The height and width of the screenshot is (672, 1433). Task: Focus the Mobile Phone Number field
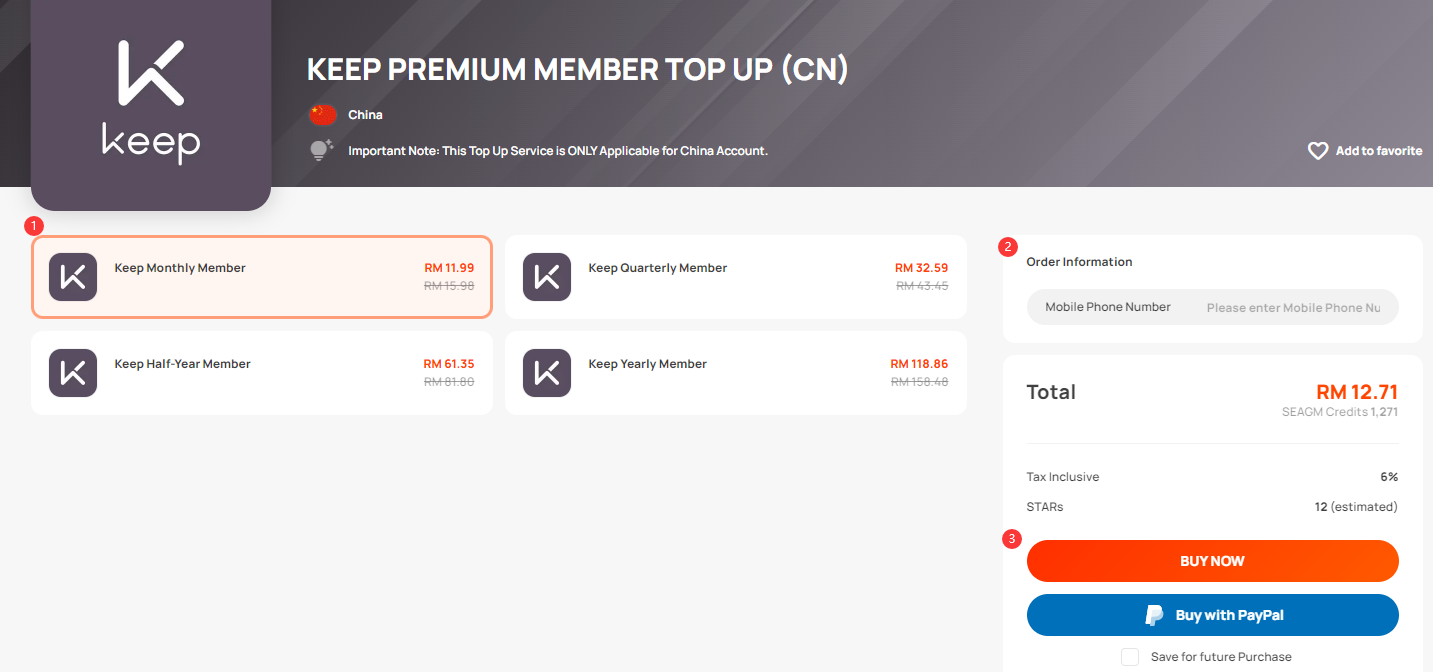click(1212, 307)
